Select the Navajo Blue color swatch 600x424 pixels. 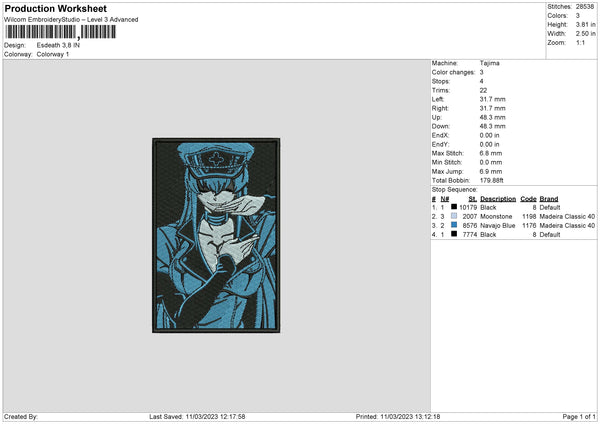tap(454, 225)
